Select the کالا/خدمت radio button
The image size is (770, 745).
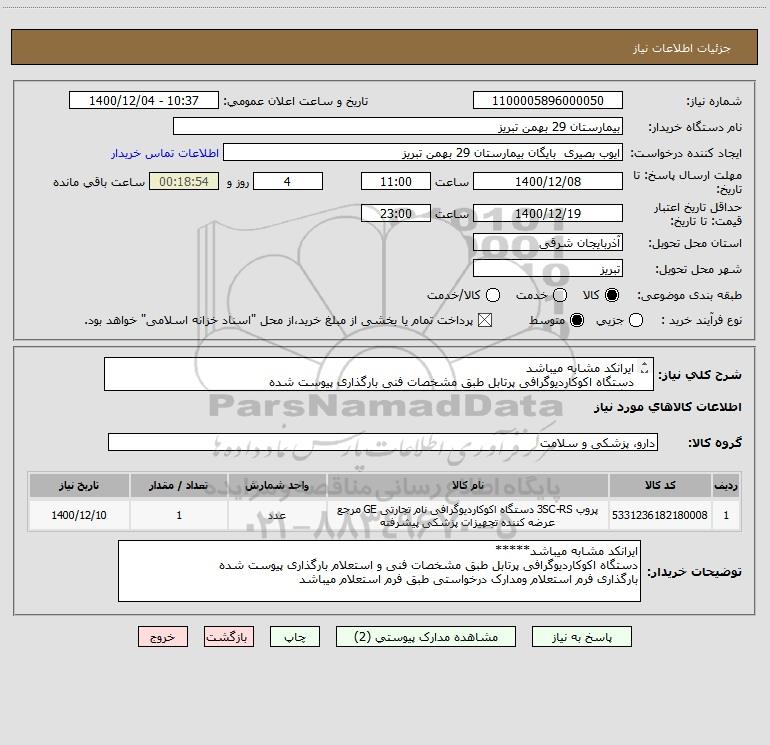(x=493, y=295)
